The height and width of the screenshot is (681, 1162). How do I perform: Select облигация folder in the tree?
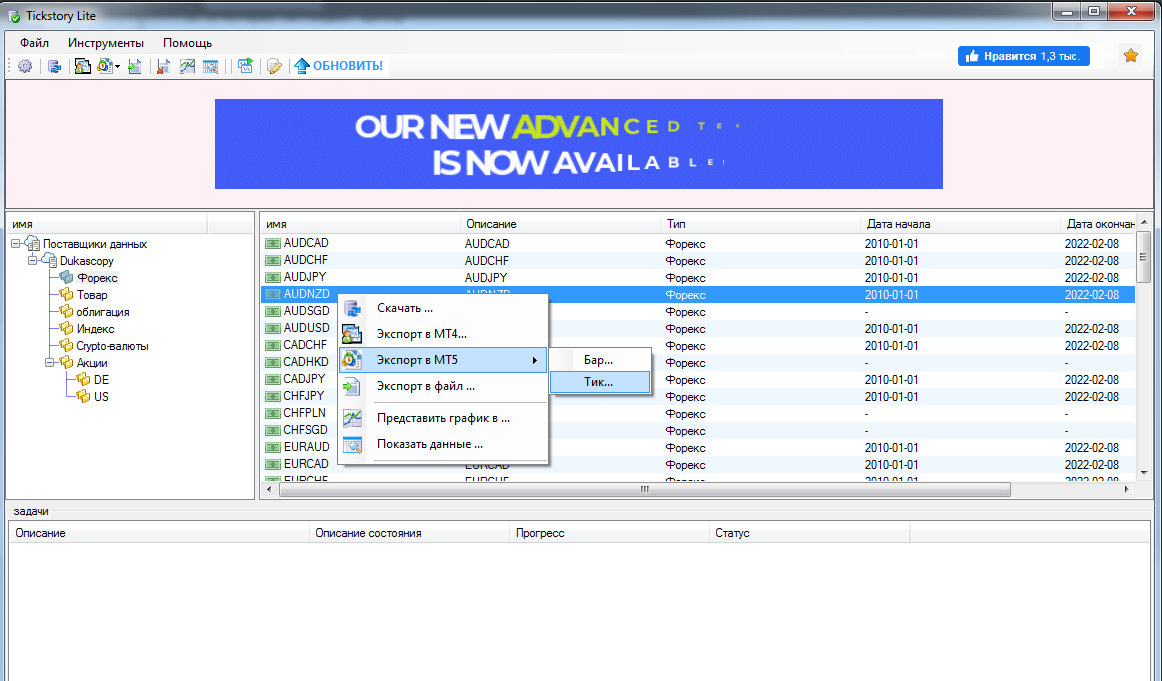(x=102, y=312)
